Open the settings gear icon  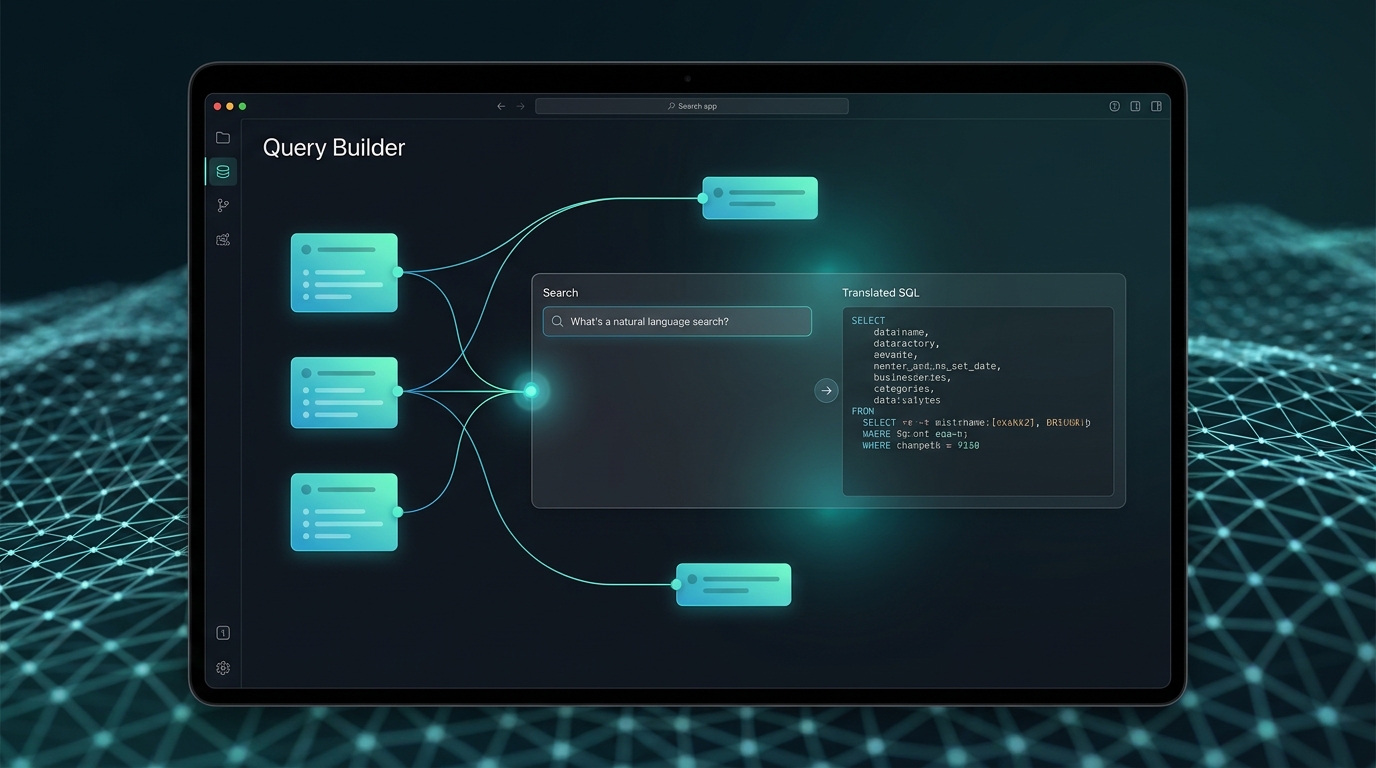tap(223, 668)
